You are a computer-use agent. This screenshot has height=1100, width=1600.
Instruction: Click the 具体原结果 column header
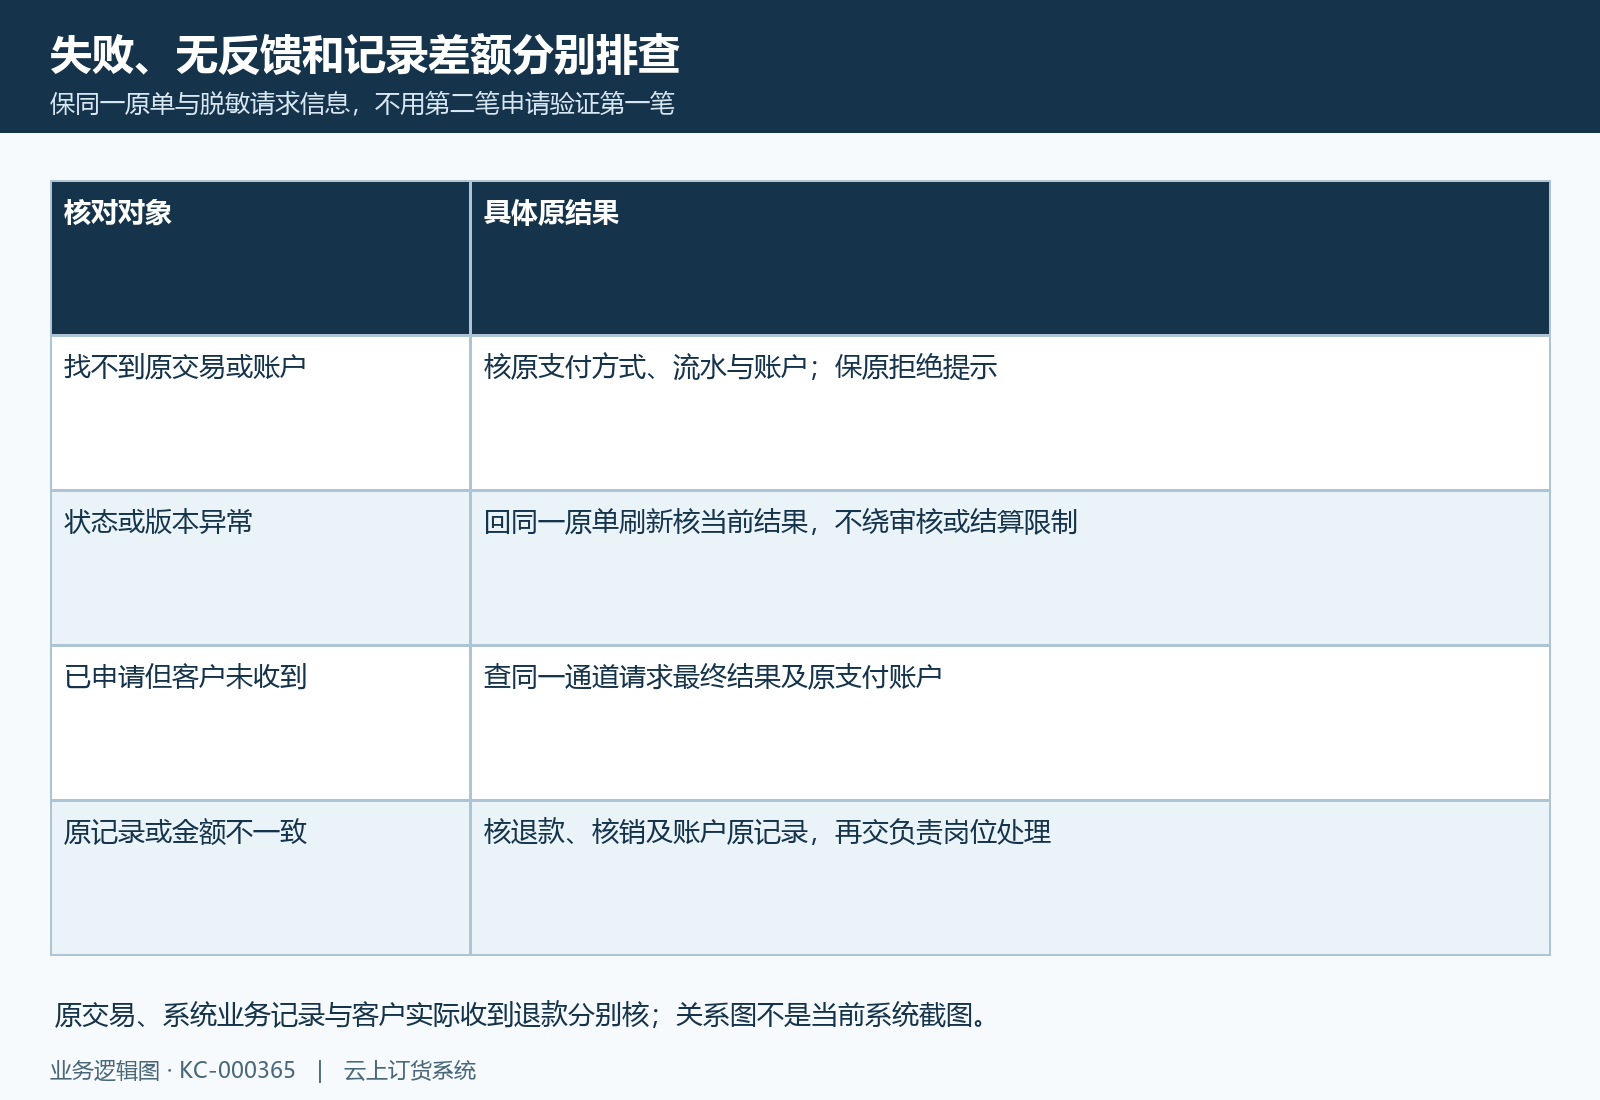(1010, 258)
